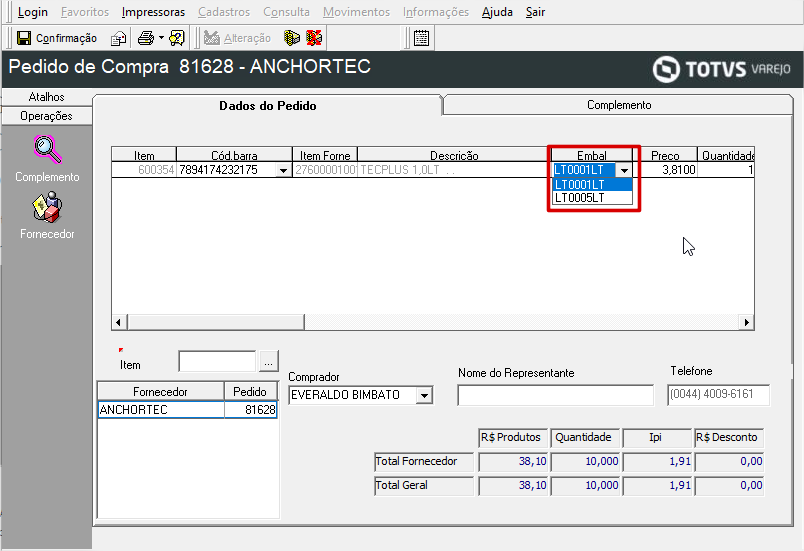The height and width of the screenshot is (551, 804).
Task: Click the Item column header
Action: [x=144, y=155]
